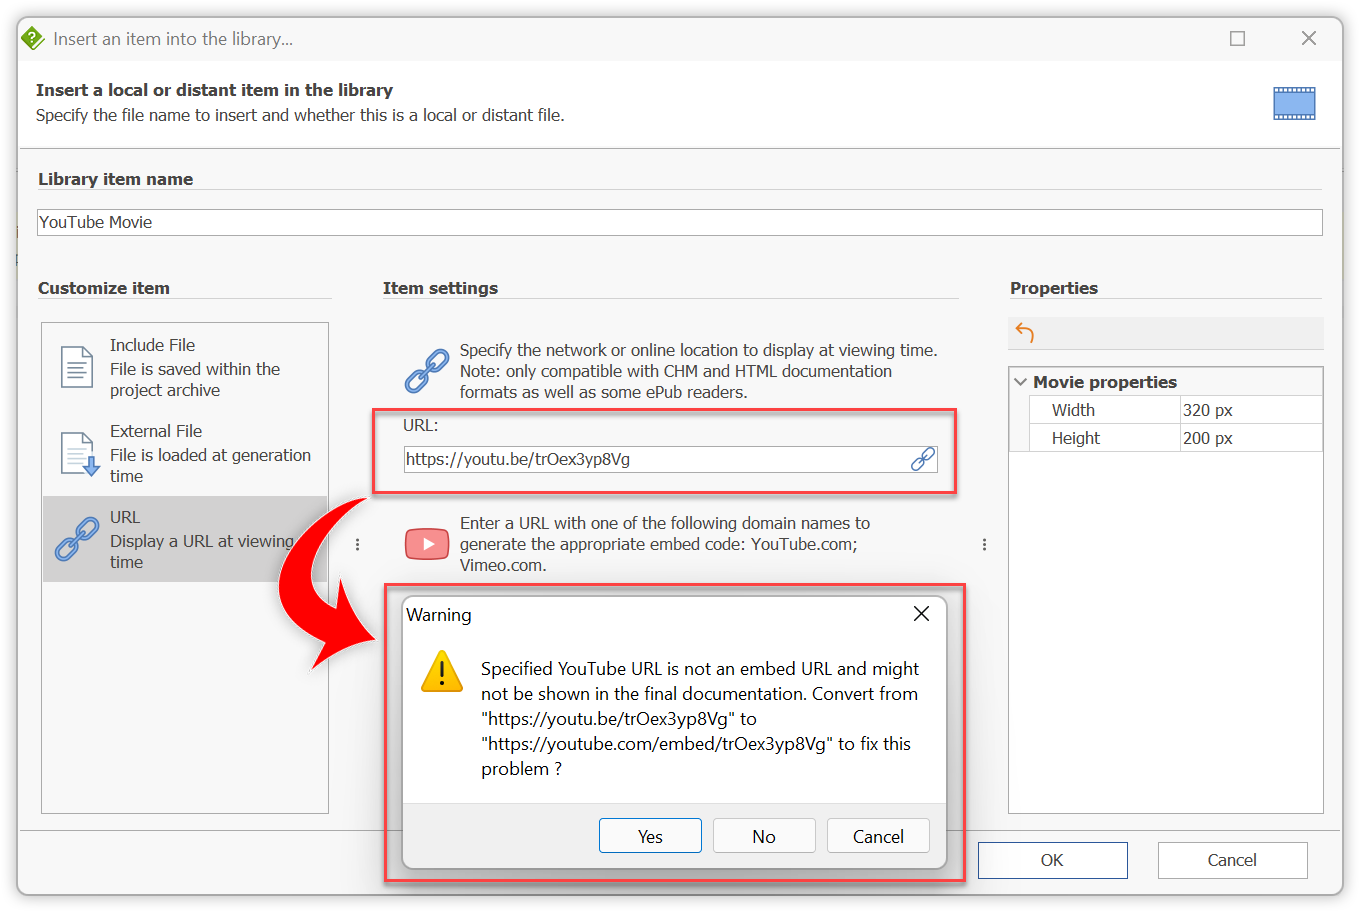
Task: Click the Customize item heading
Action: click(x=104, y=288)
